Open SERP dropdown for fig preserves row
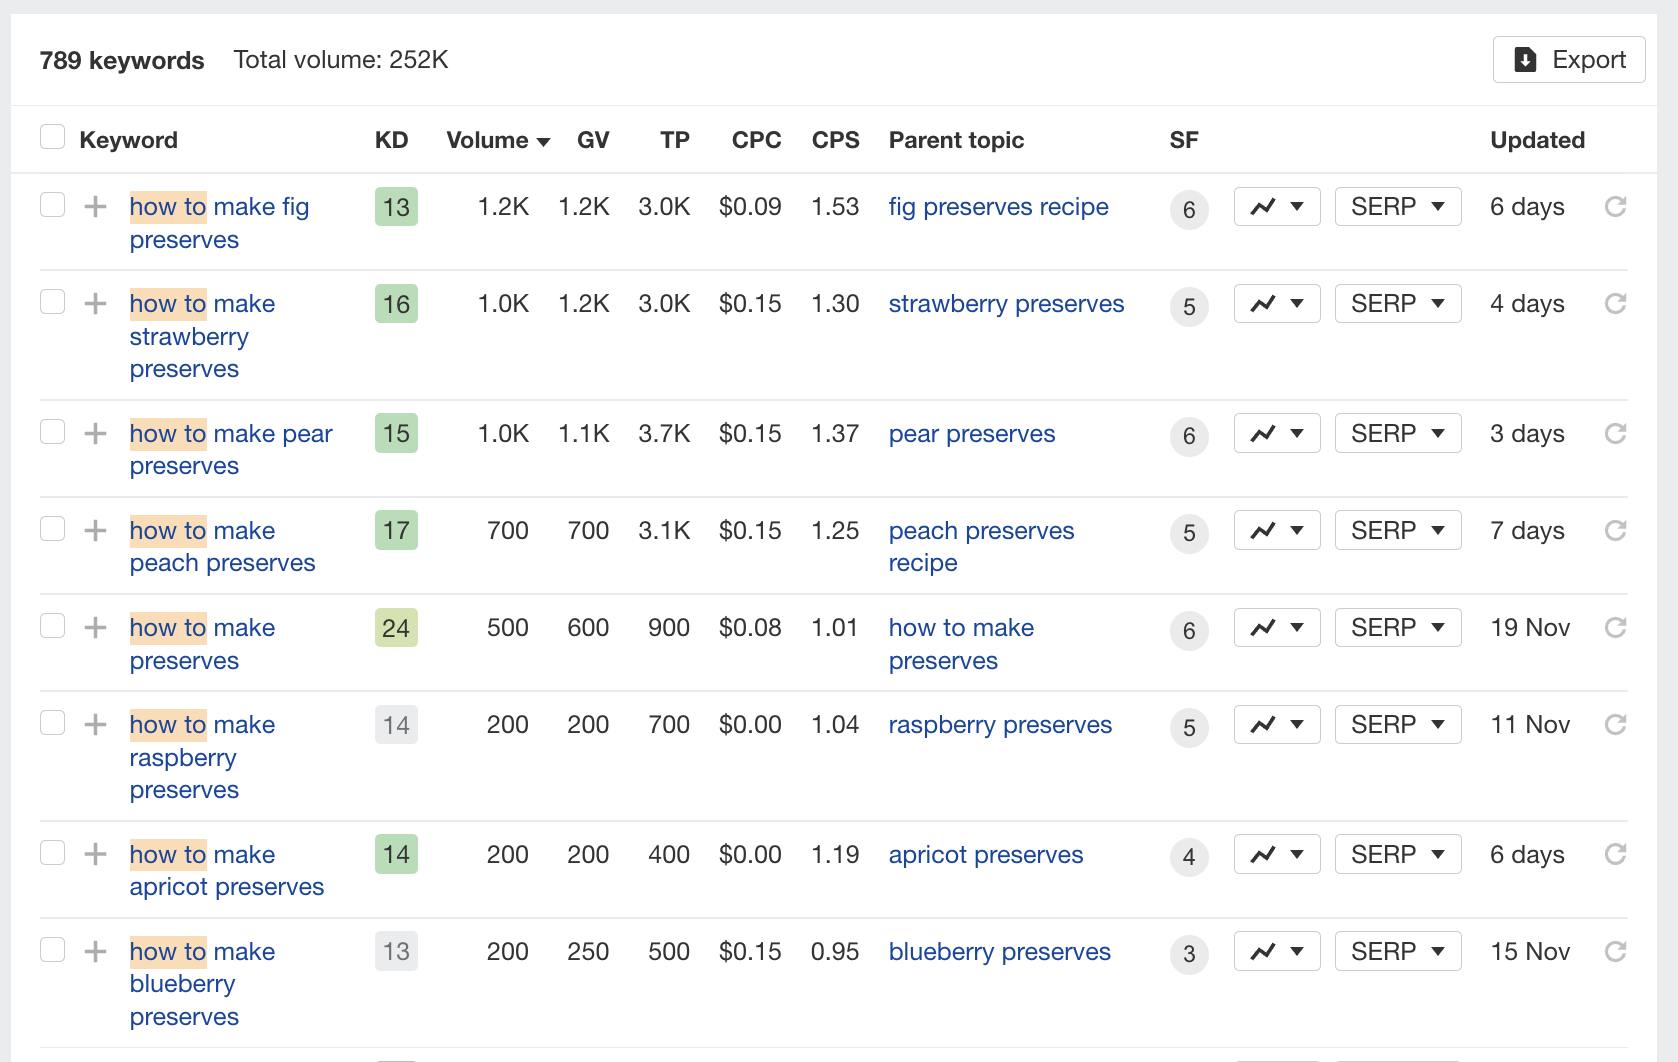 (x=1397, y=207)
